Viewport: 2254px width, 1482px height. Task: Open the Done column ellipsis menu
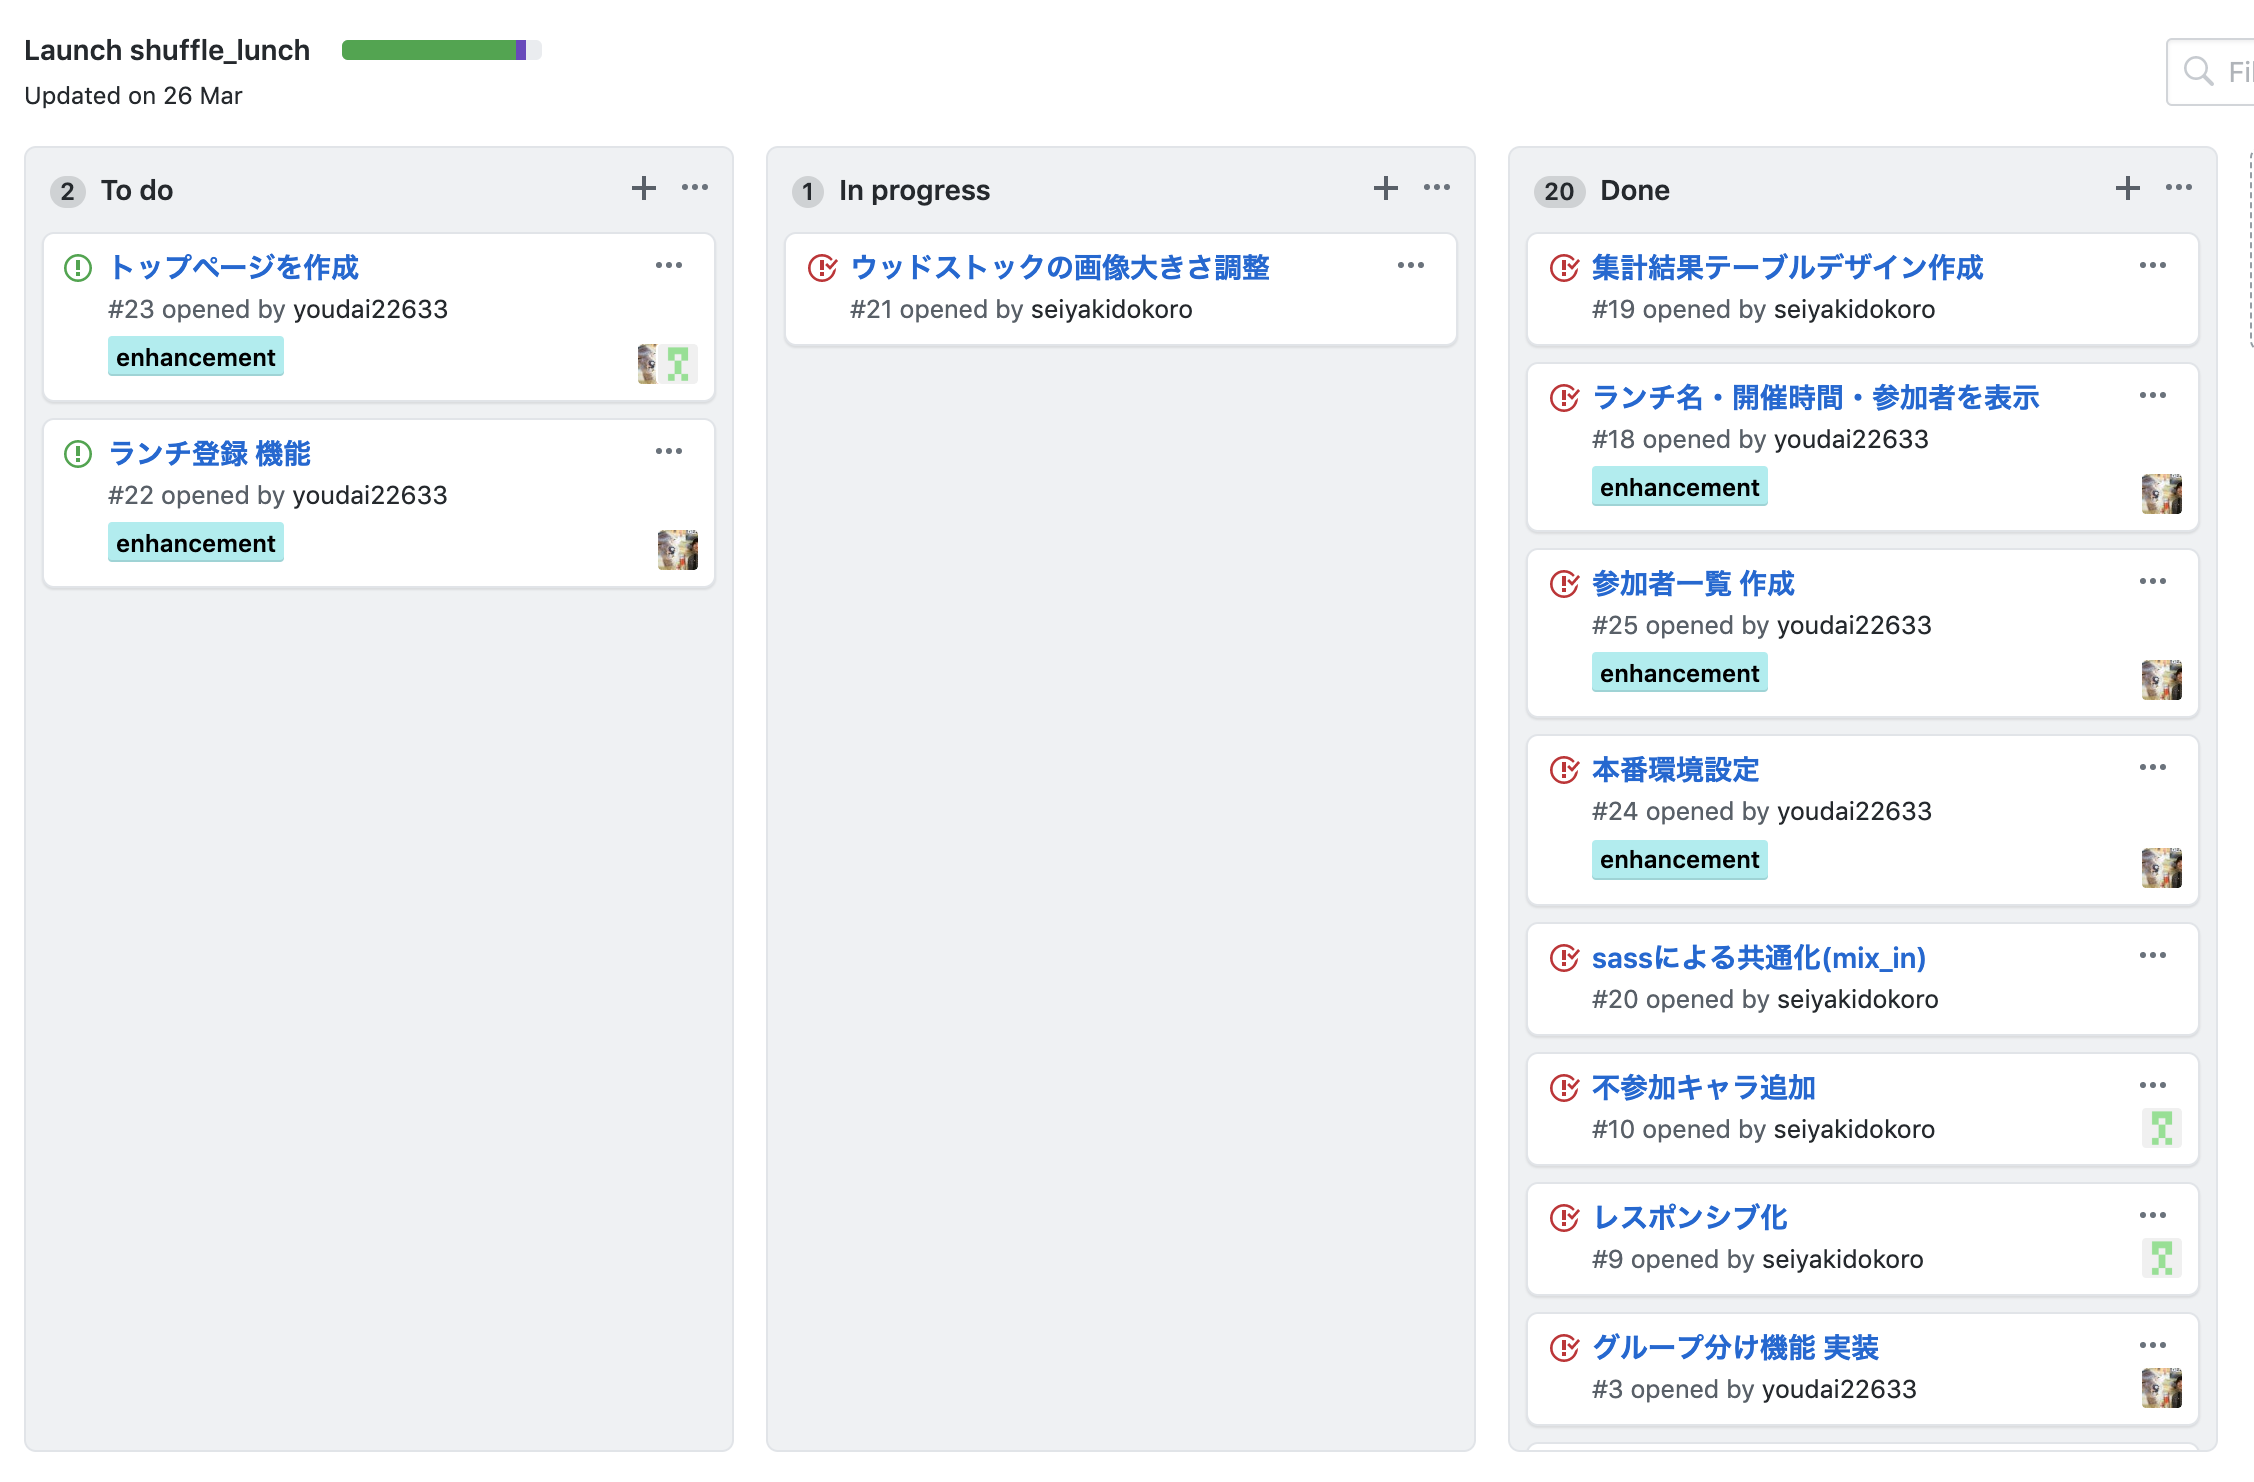[2179, 188]
